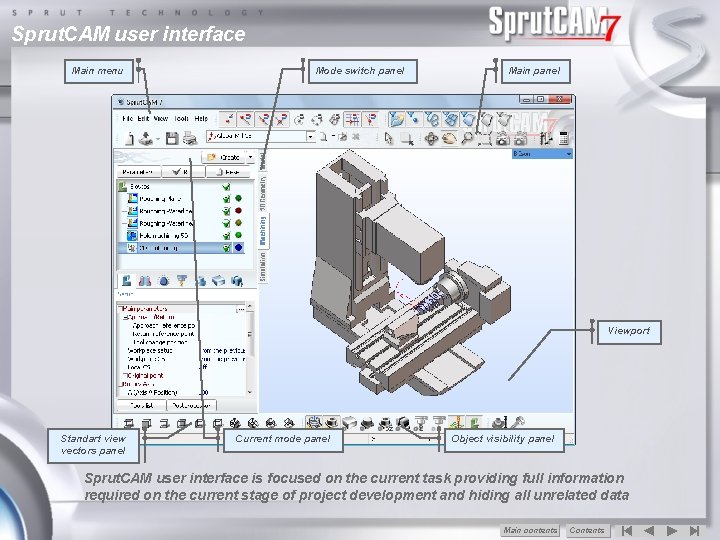Toggle the green fixture visibility icon
Screen dimensions: 720x540
pyautogui.click(x=475, y=422)
